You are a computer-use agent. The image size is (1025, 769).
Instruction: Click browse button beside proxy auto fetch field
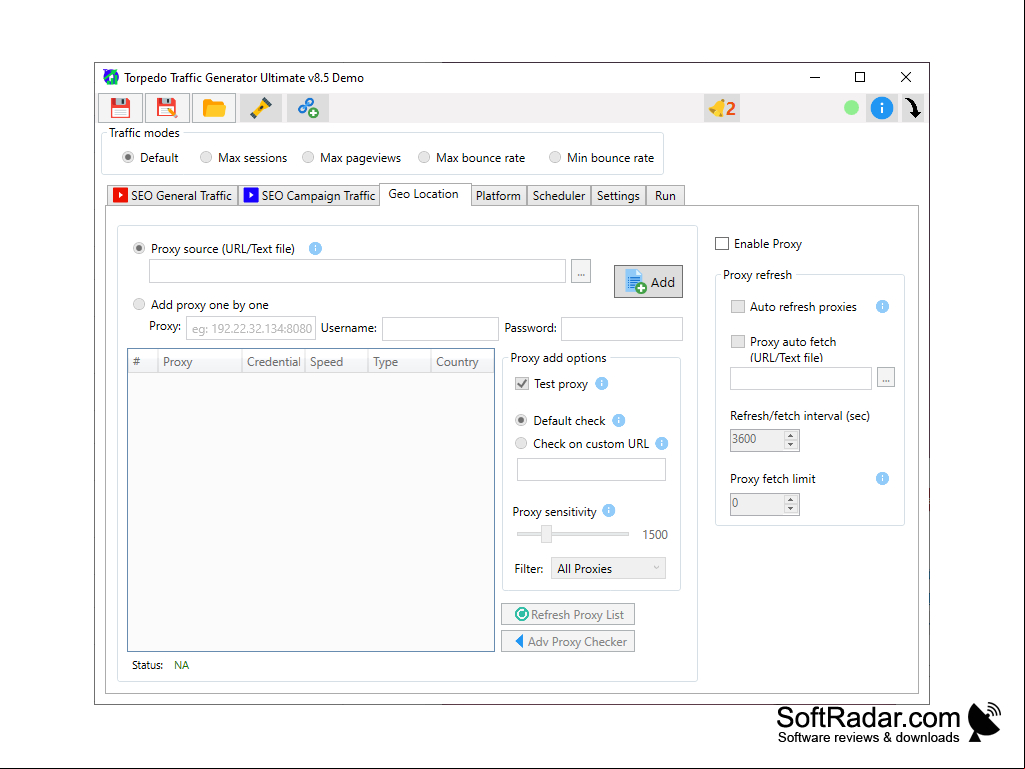[x=886, y=378]
